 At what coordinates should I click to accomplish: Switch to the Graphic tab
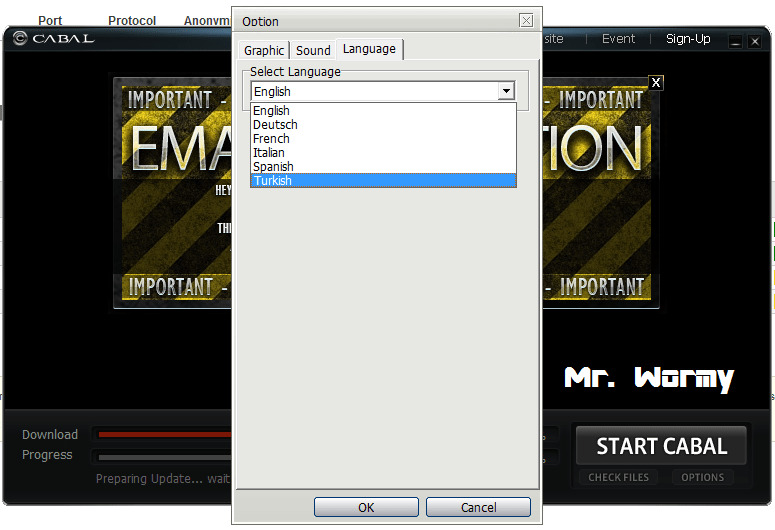click(264, 50)
